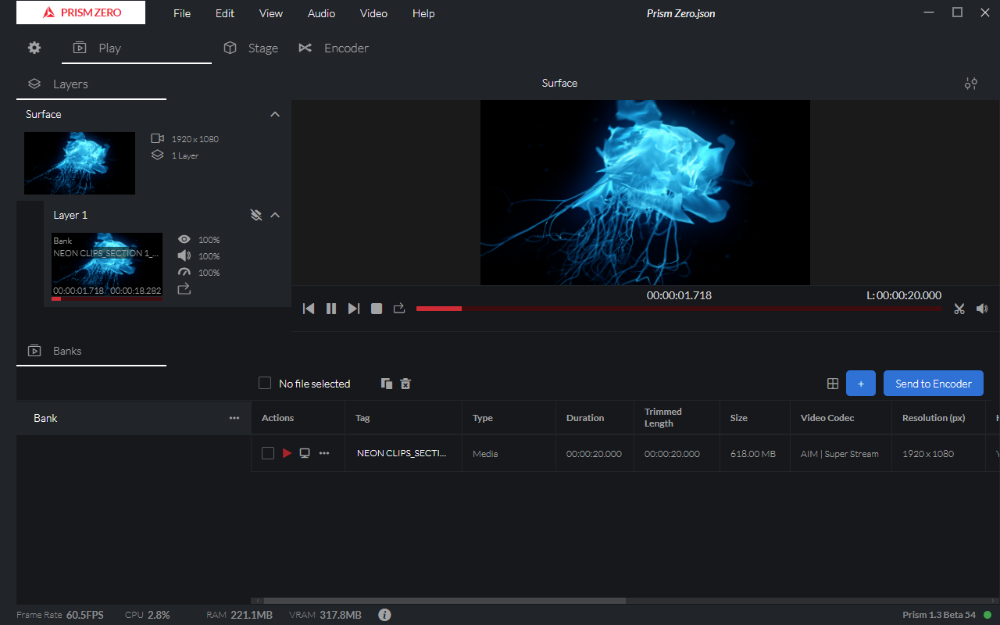Collapse the Layer 1 panel chevron
The width and height of the screenshot is (1000, 625).
(275, 215)
